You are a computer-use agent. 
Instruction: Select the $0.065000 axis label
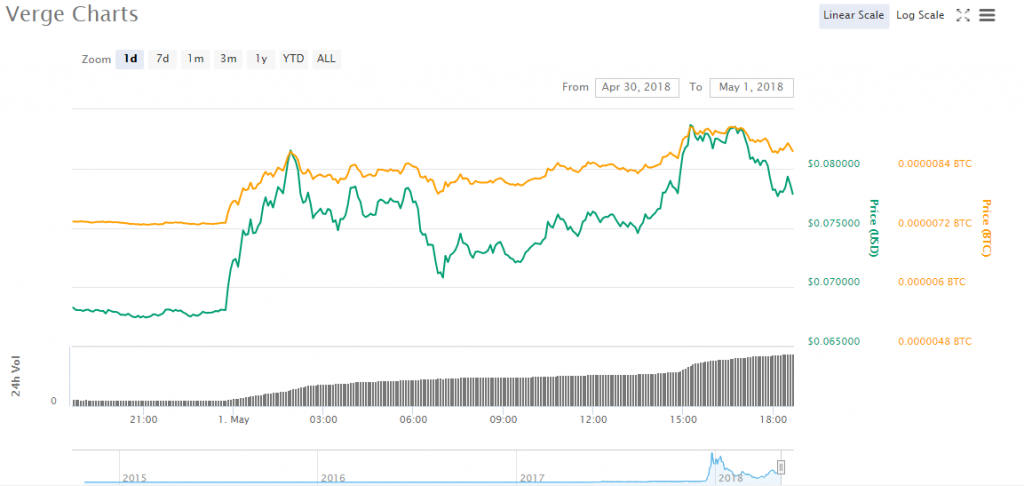click(833, 341)
